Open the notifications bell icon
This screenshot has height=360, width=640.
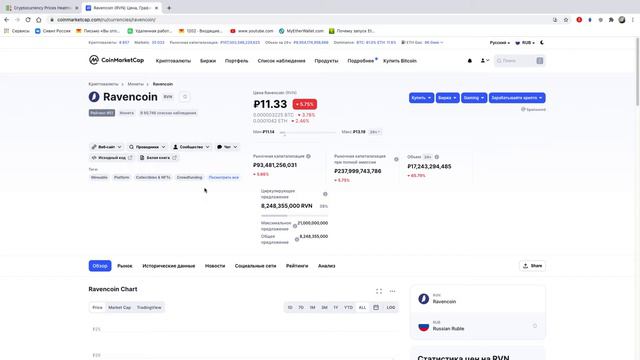point(469,61)
